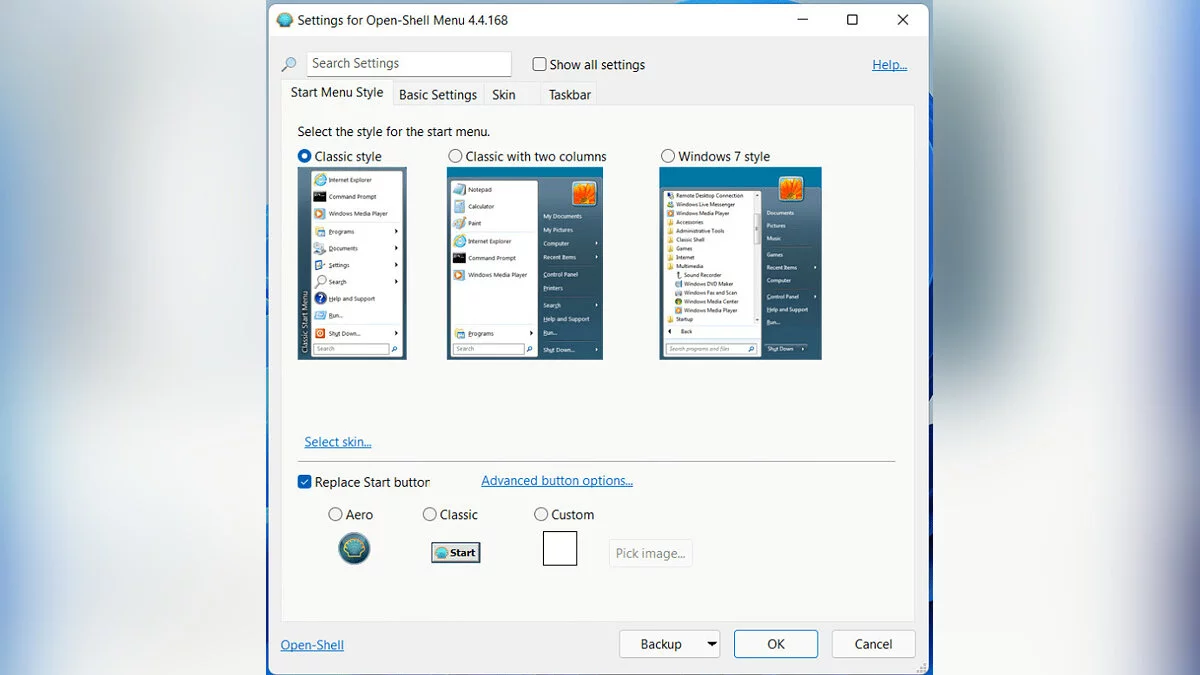The width and height of the screenshot is (1200, 675).
Task: Minimize the Settings window
Action: click(x=802, y=20)
